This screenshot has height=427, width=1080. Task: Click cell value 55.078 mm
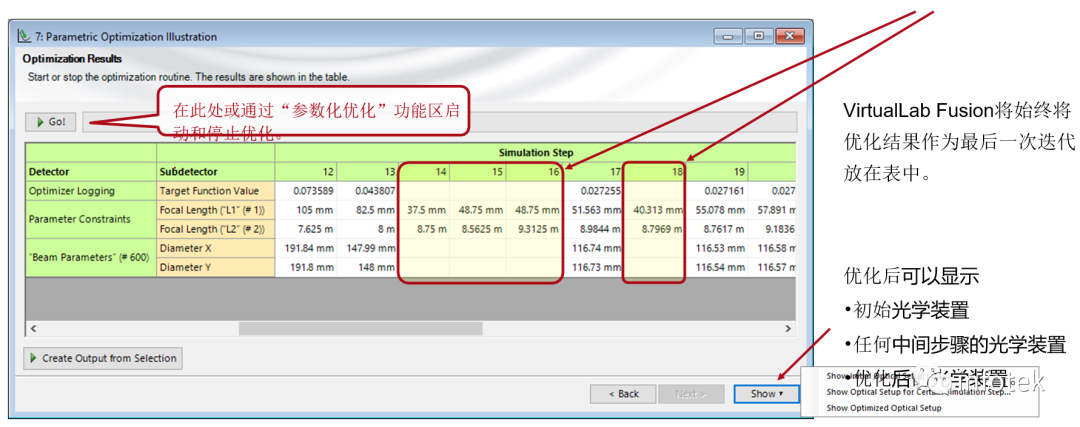pyautogui.click(x=716, y=209)
